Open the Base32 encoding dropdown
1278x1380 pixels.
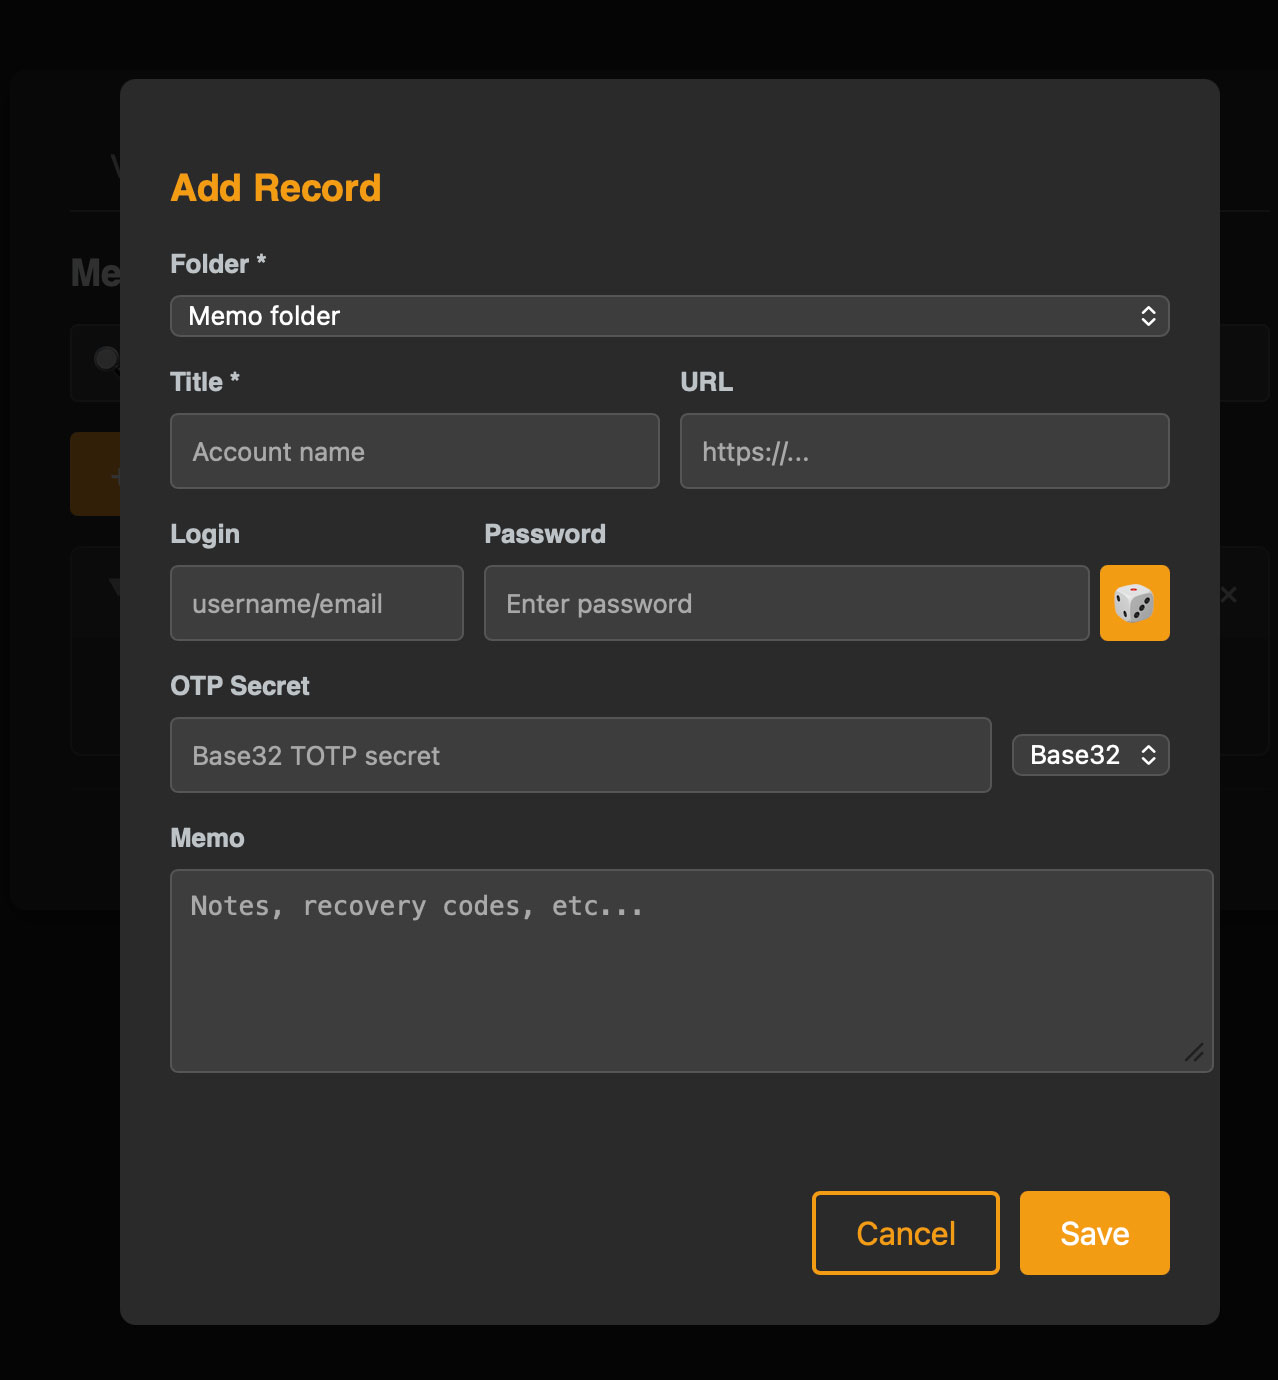click(1090, 755)
